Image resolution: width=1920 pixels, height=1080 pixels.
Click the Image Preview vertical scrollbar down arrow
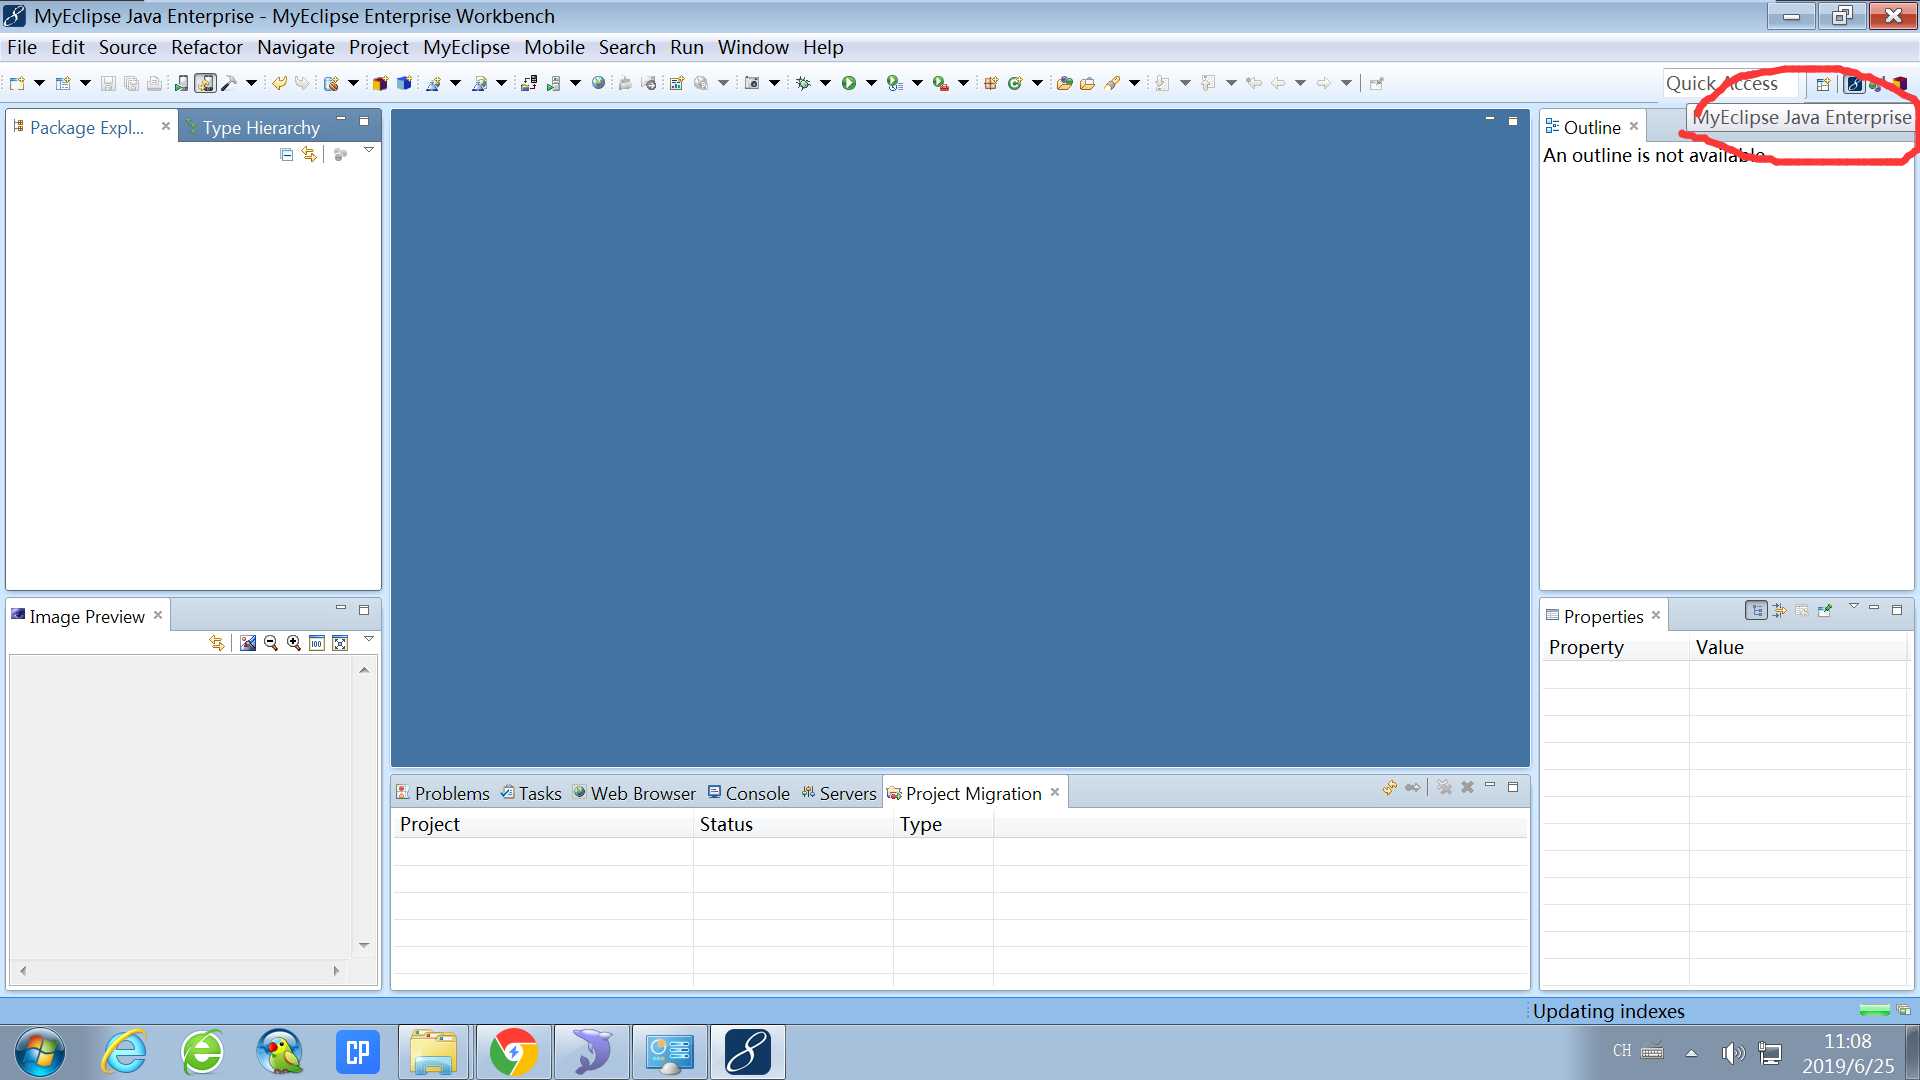(364, 945)
